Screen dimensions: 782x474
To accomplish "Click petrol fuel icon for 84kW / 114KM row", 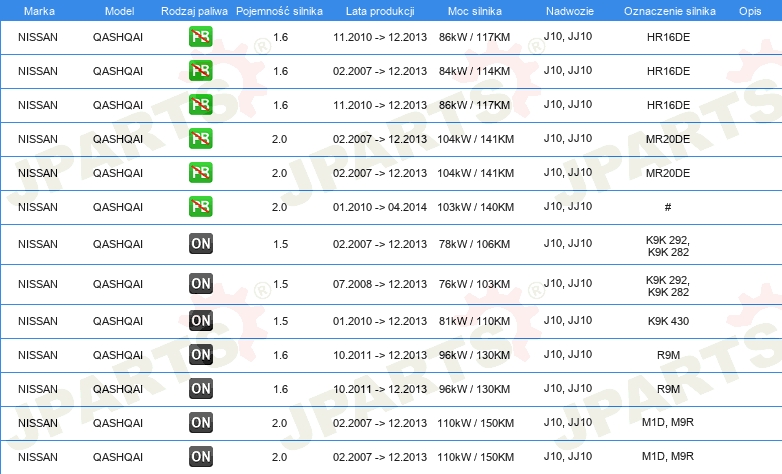I will coord(201,71).
